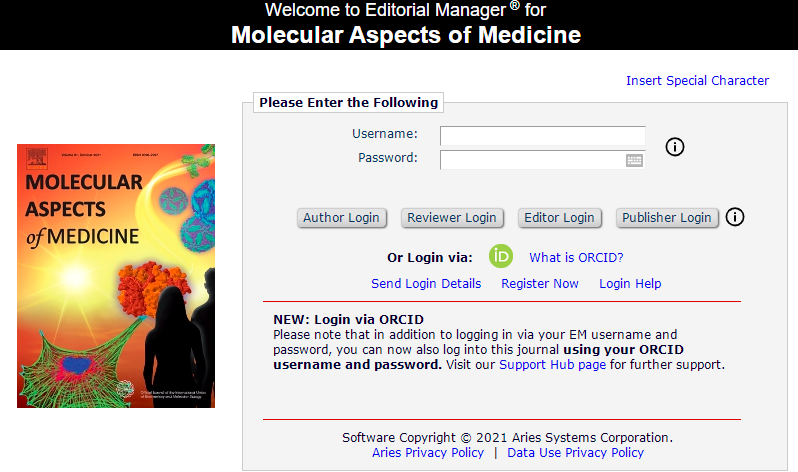This screenshot has width=798, height=472.
Task: Open the Aries Privacy Policy link
Action: point(428,453)
